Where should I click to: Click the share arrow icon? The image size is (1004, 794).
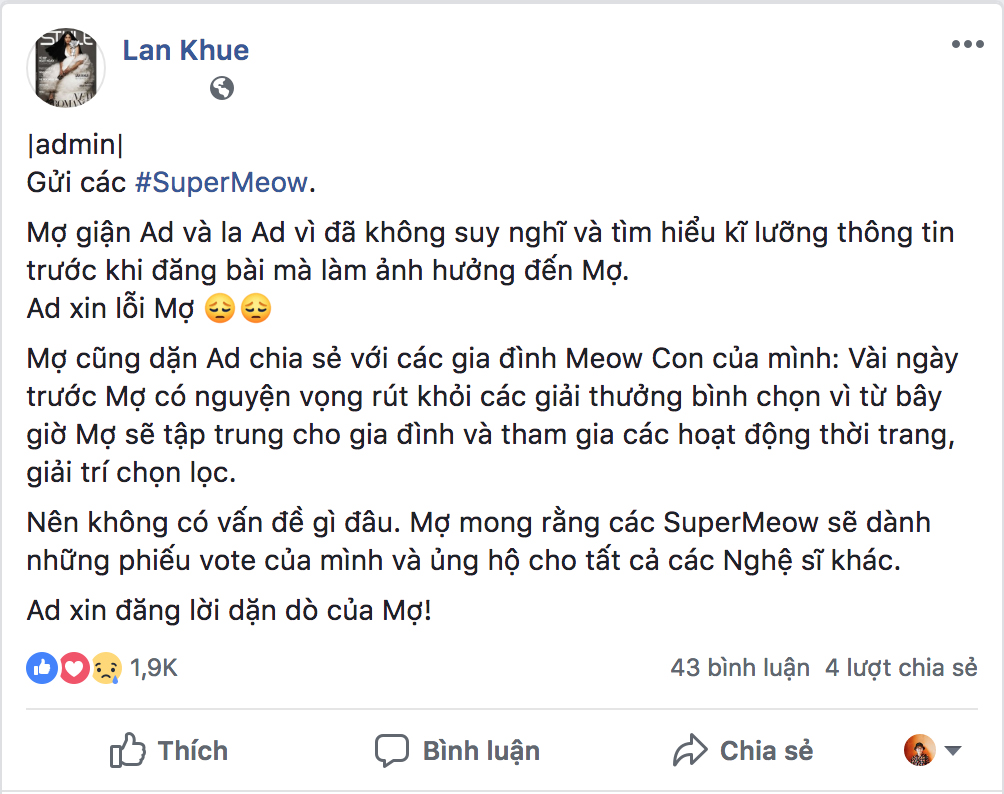[x=691, y=750]
